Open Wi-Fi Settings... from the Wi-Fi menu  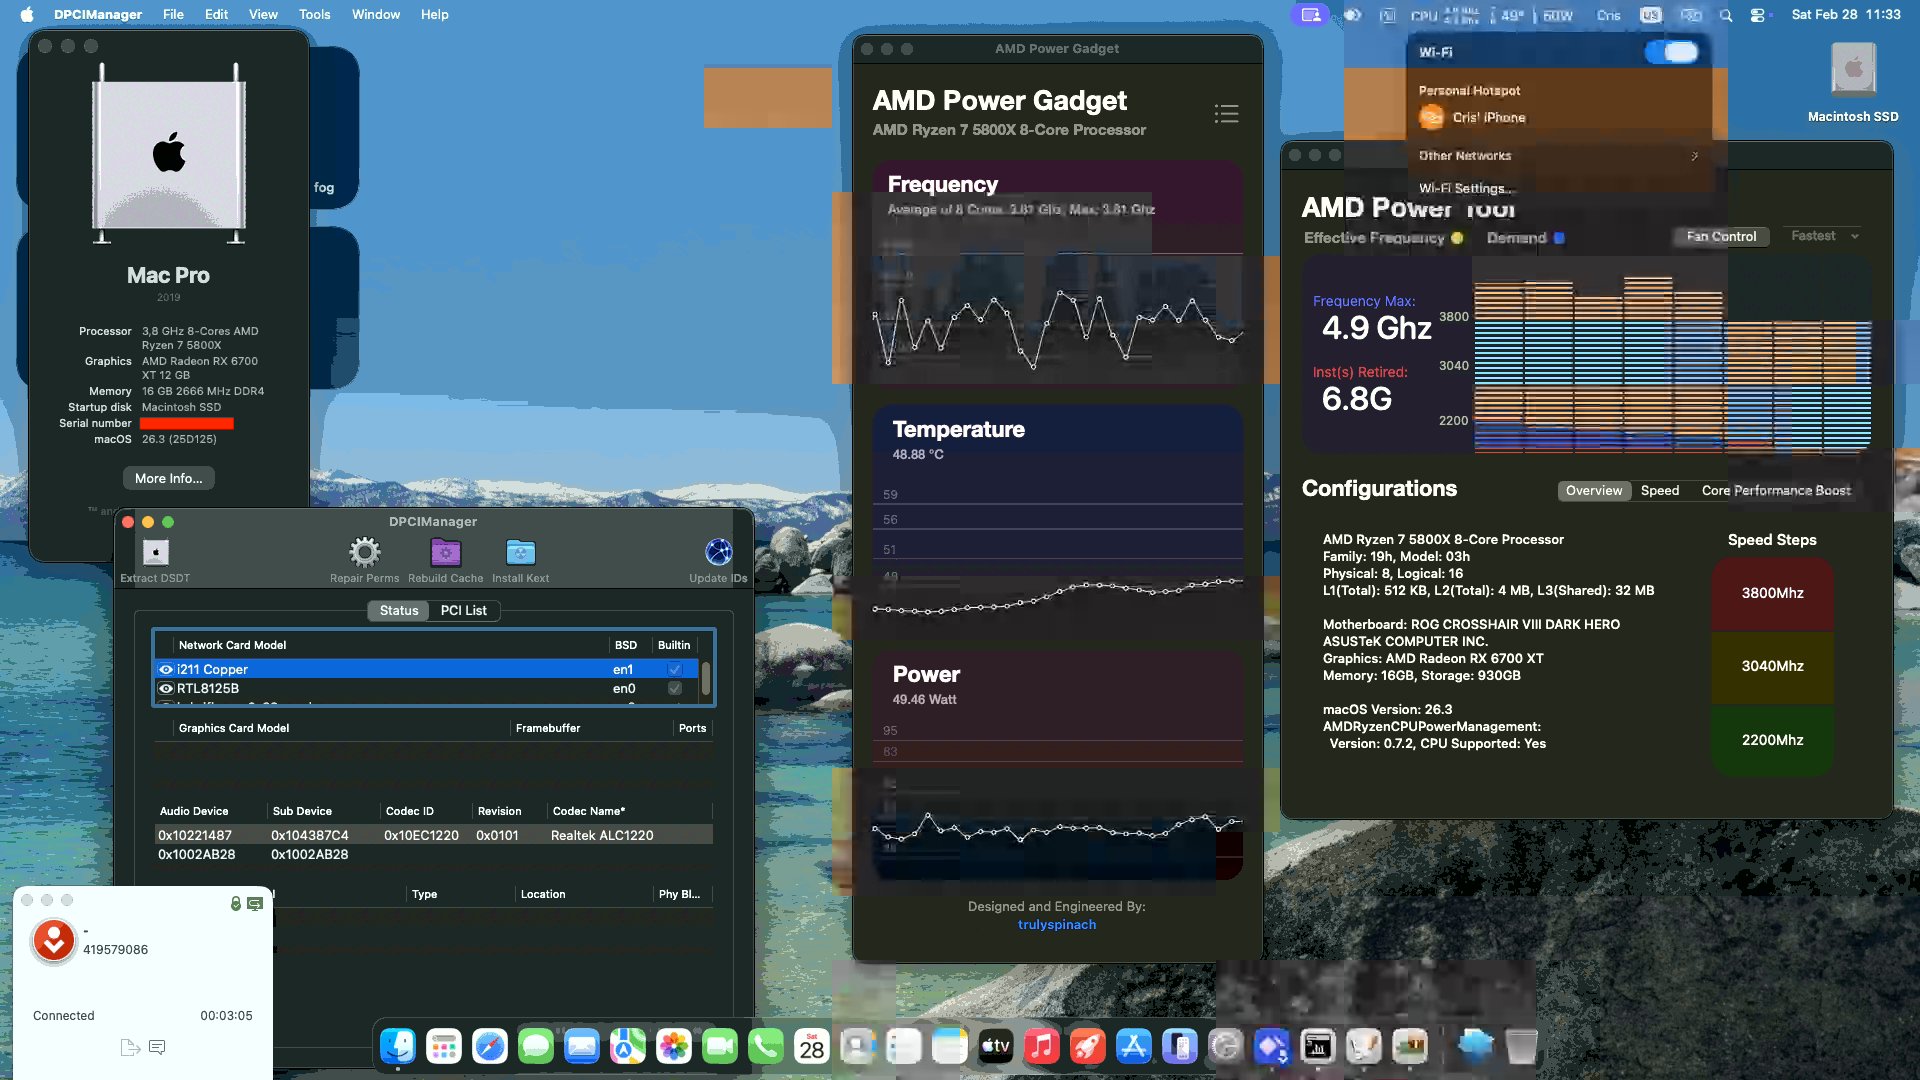(1467, 188)
